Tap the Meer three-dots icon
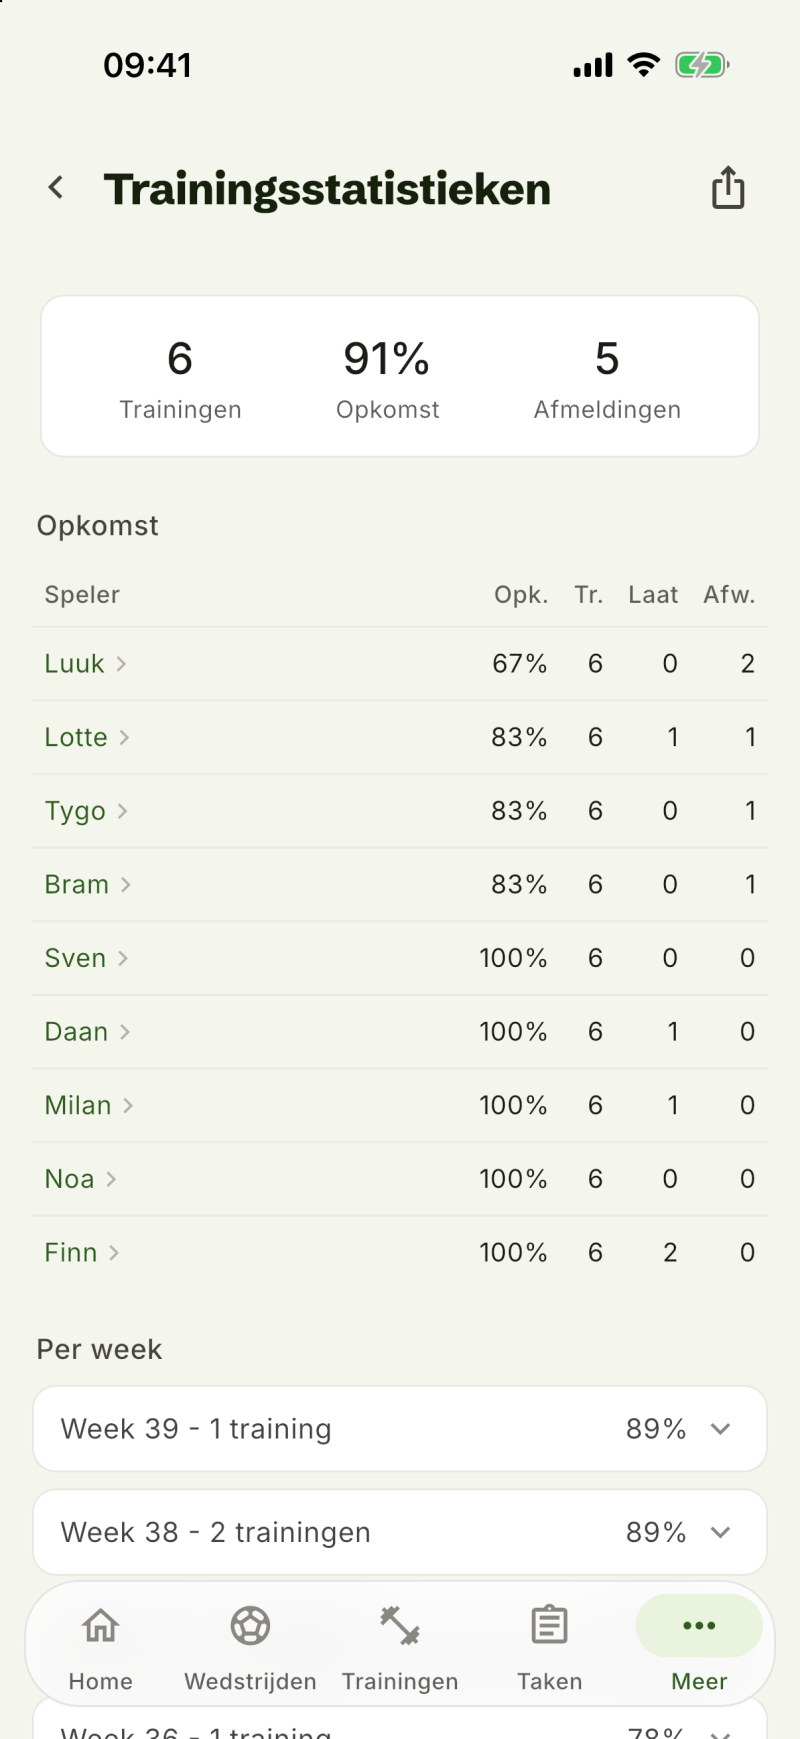The height and width of the screenshot is (1739, 800). (699, 1625)
